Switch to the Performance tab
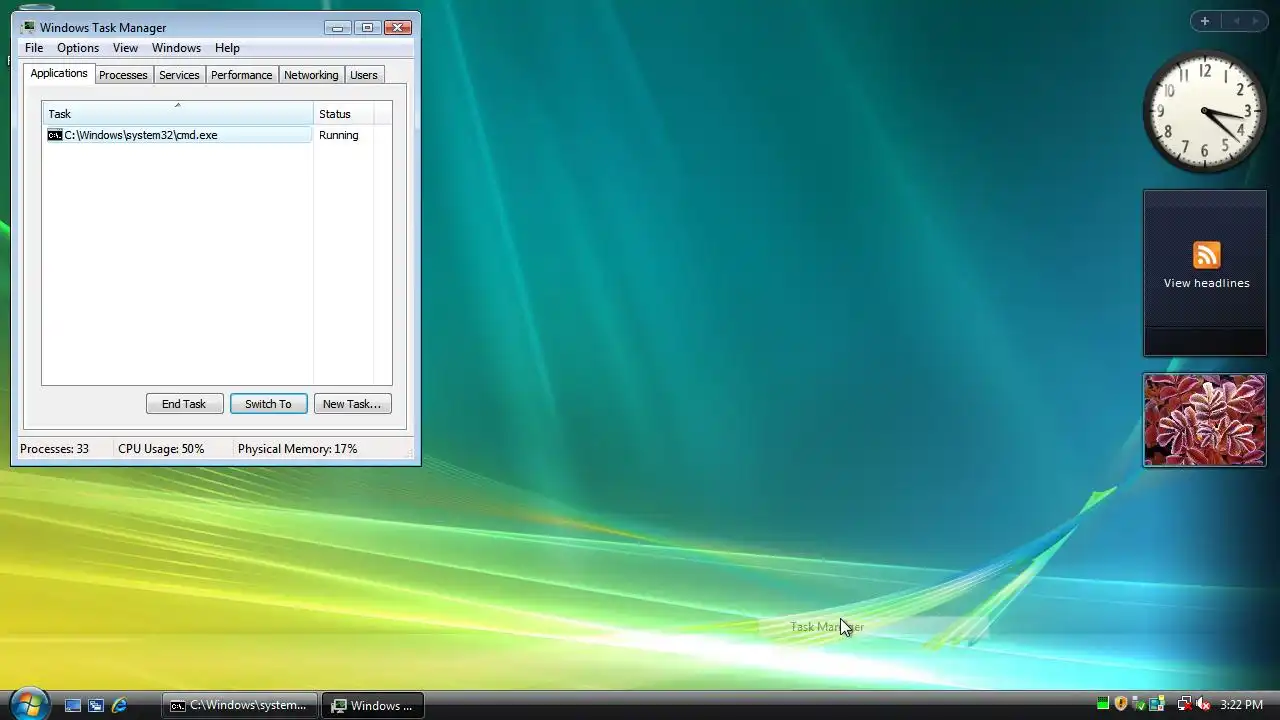Viewport: 1280px width, 720px height. pos(241,75)
